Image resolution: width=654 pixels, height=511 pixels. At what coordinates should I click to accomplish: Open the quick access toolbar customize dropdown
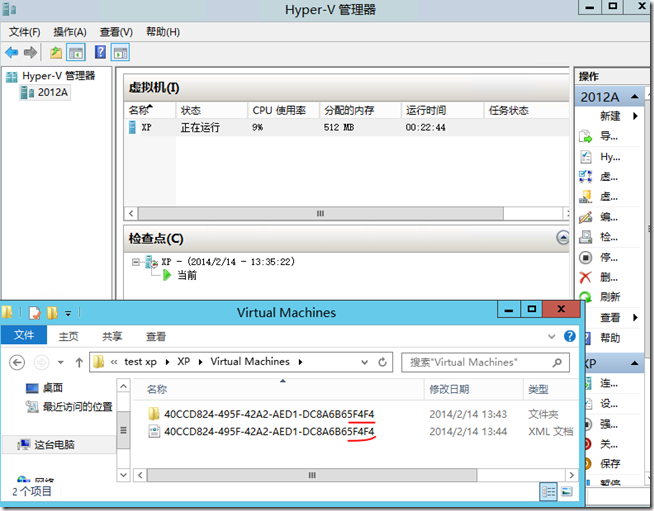[x=68, y=313]
